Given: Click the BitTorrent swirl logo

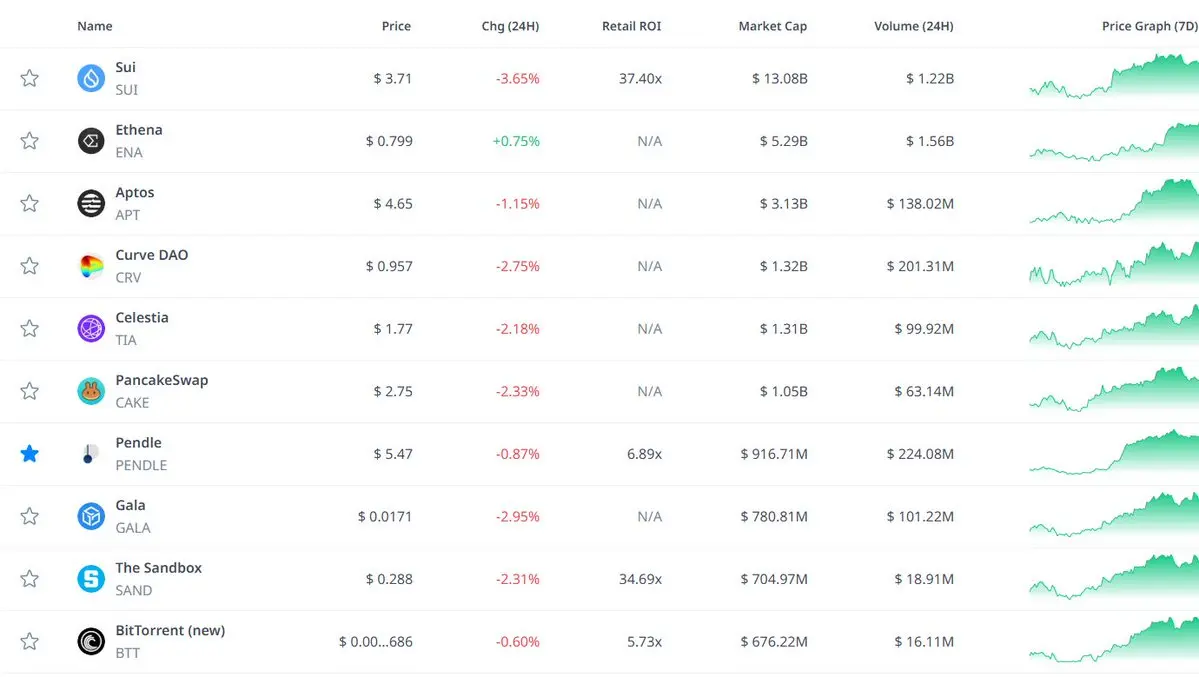Looking at the screenshot, I should click(91, 642).
